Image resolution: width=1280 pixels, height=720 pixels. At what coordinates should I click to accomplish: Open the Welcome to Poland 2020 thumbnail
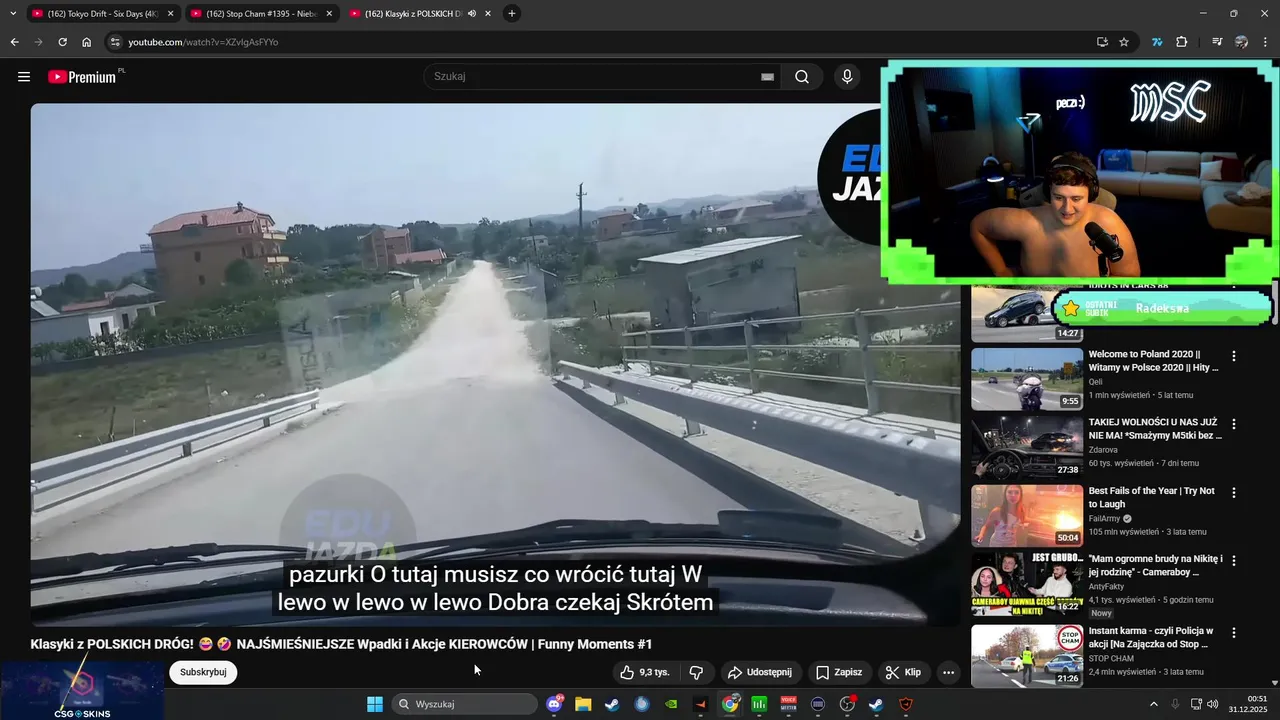pyautogui.click(x=1027, y=379)
